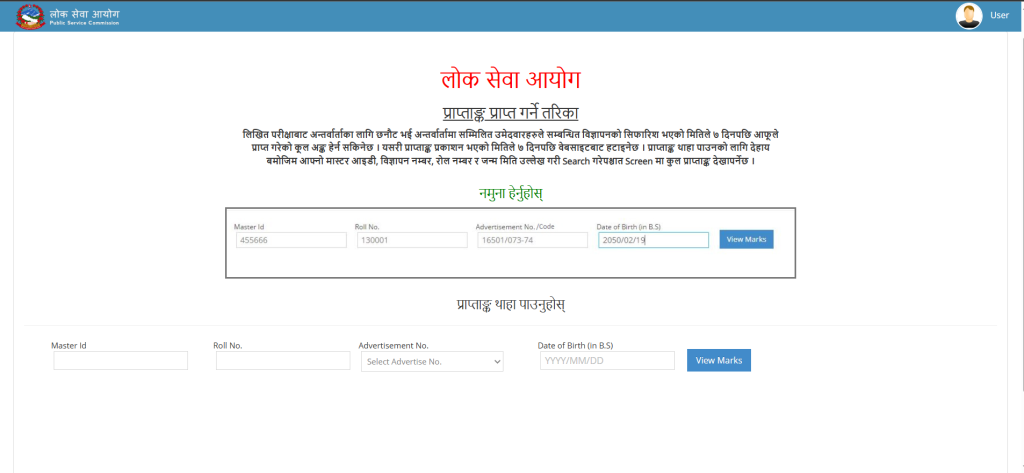Click the प्राप्ताङ्क थाहा पाउनुहोस् heading
1024x473 pixels.
(x=511, y=304)
